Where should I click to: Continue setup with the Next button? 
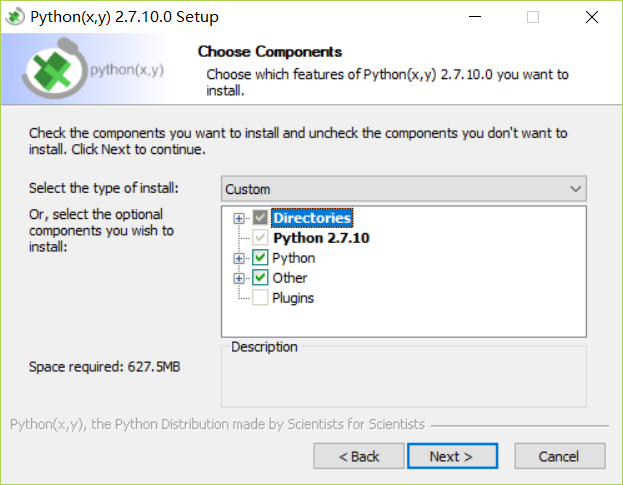coord(452,456)
